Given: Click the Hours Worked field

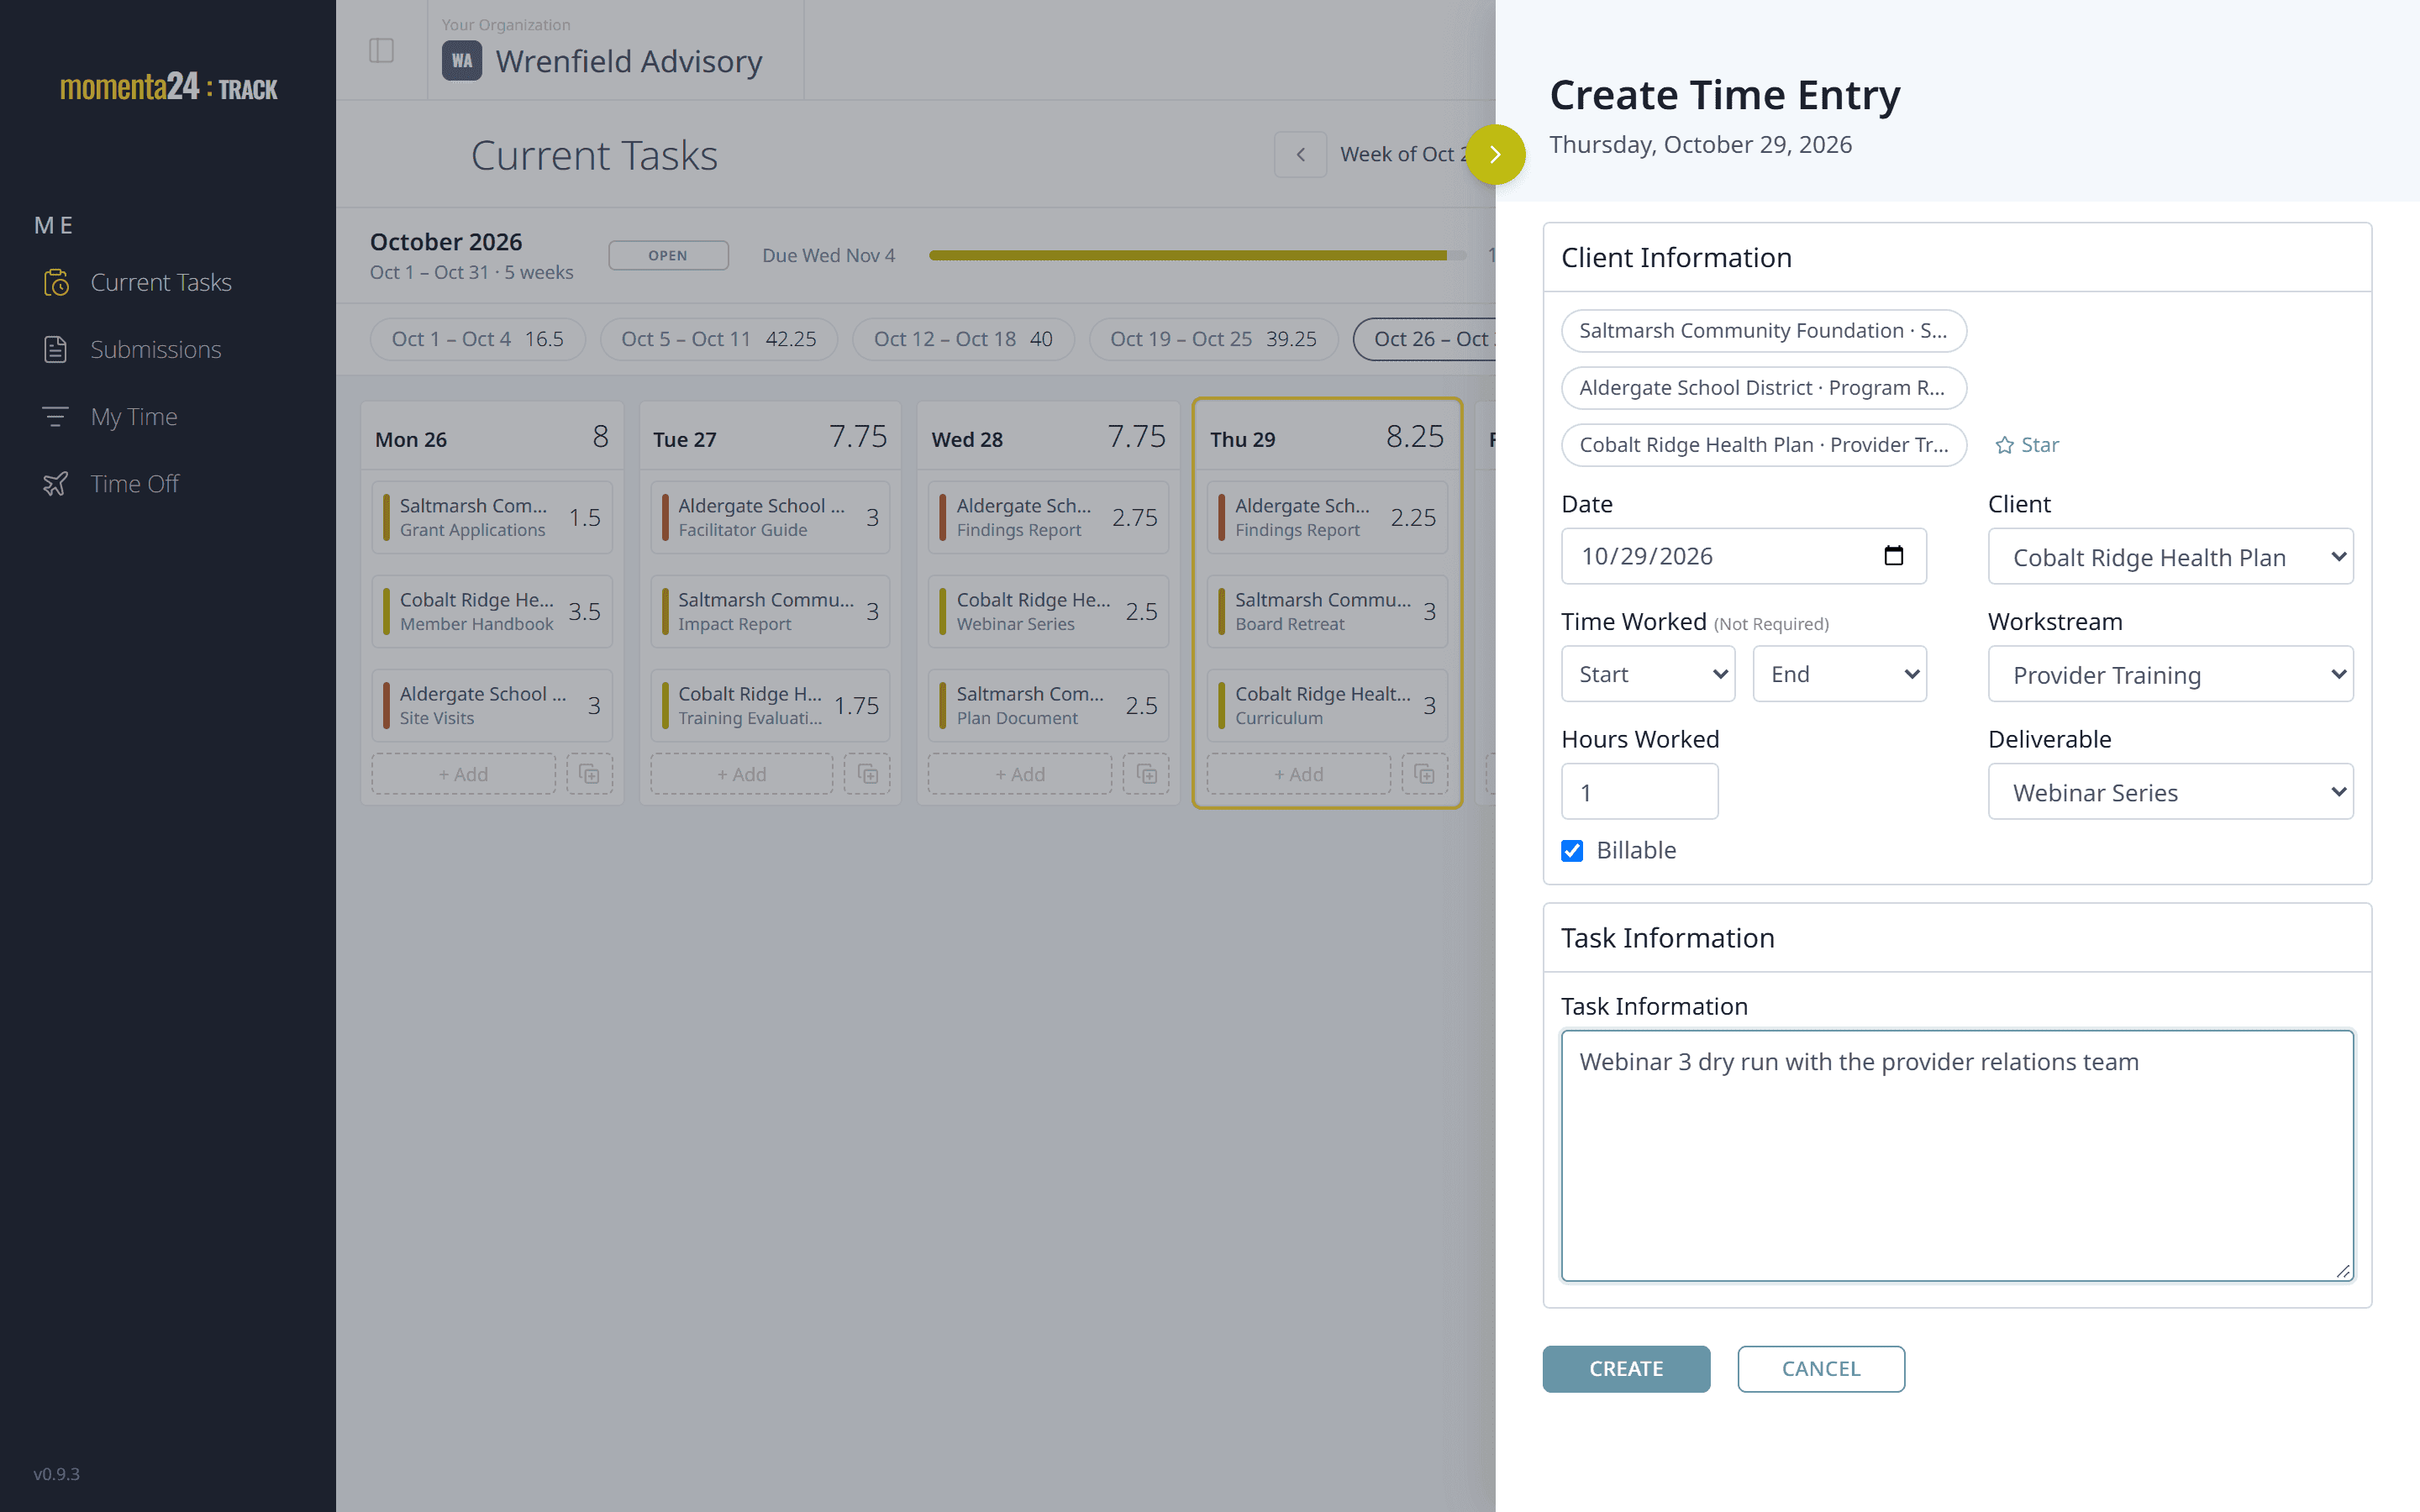Looking at the screenshot, I should (1640, 792).
